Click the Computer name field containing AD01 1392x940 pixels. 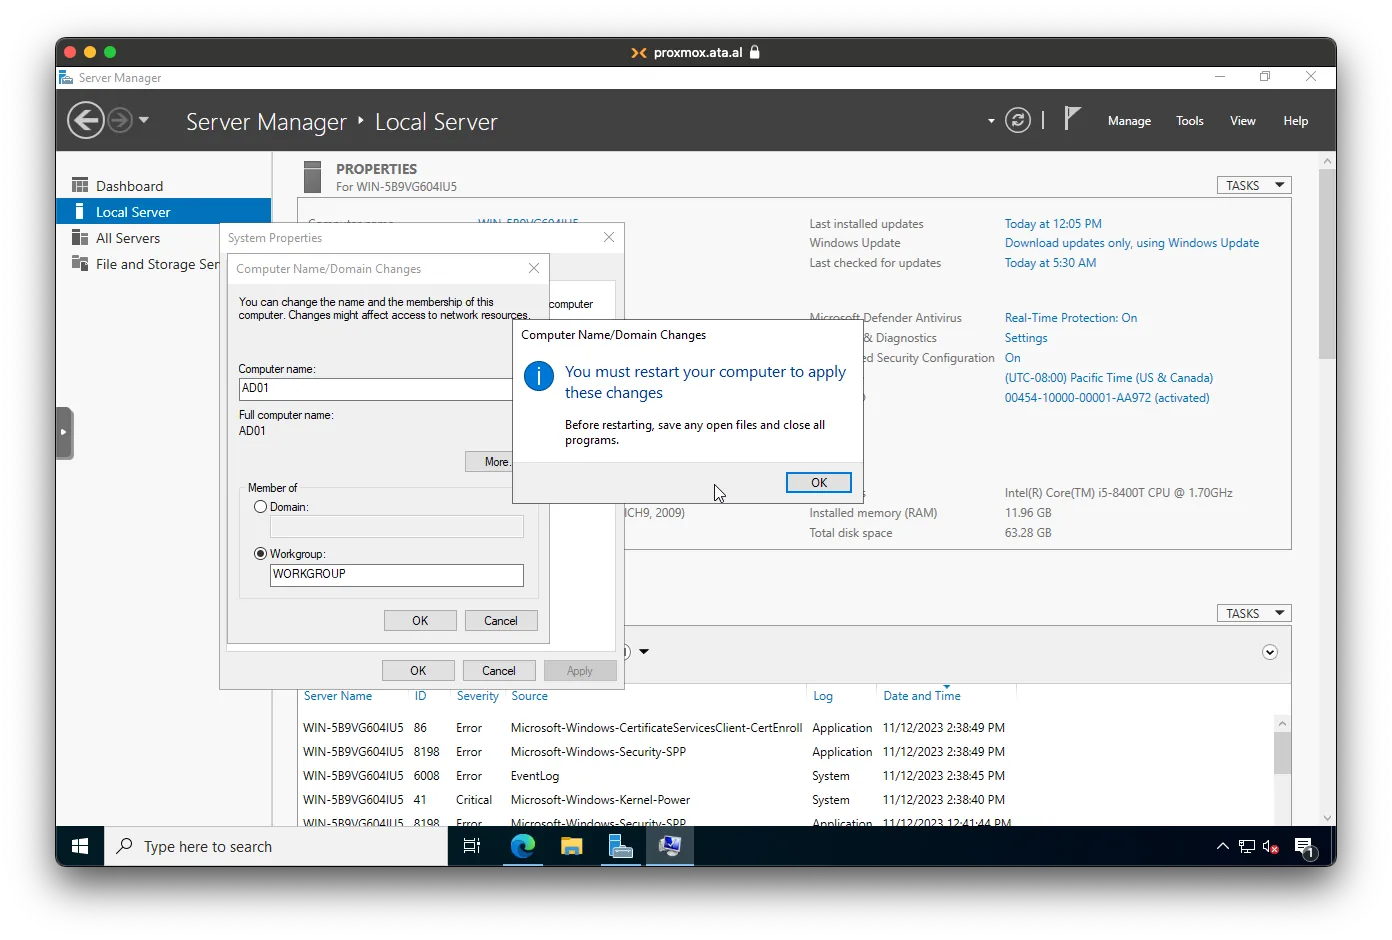(x=375, y=389)
